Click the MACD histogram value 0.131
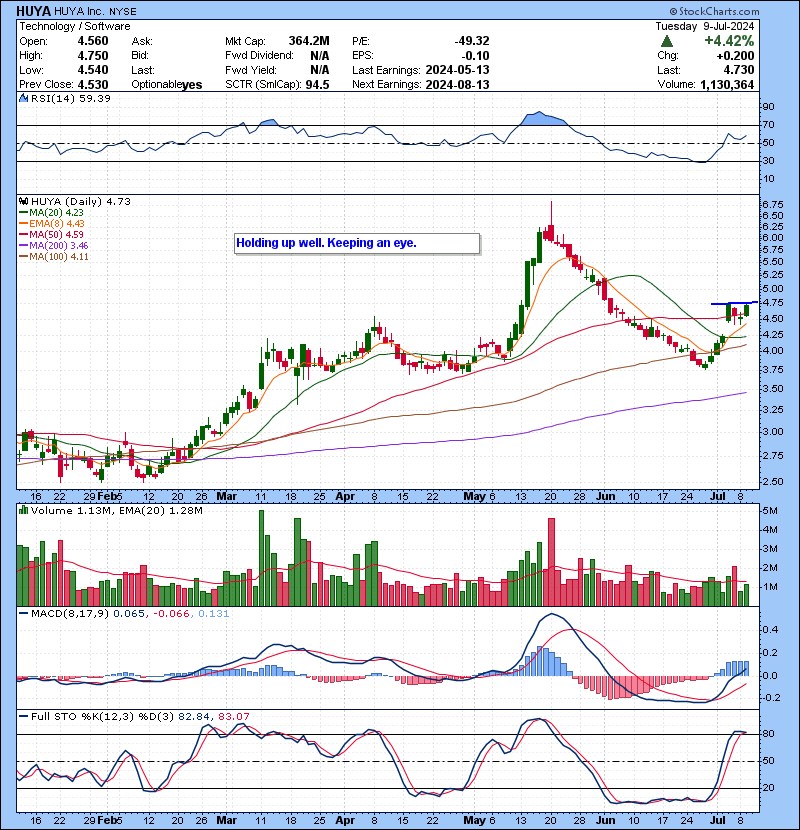The width and height of the screenshot is (800, 830). [x=213, y=614]
